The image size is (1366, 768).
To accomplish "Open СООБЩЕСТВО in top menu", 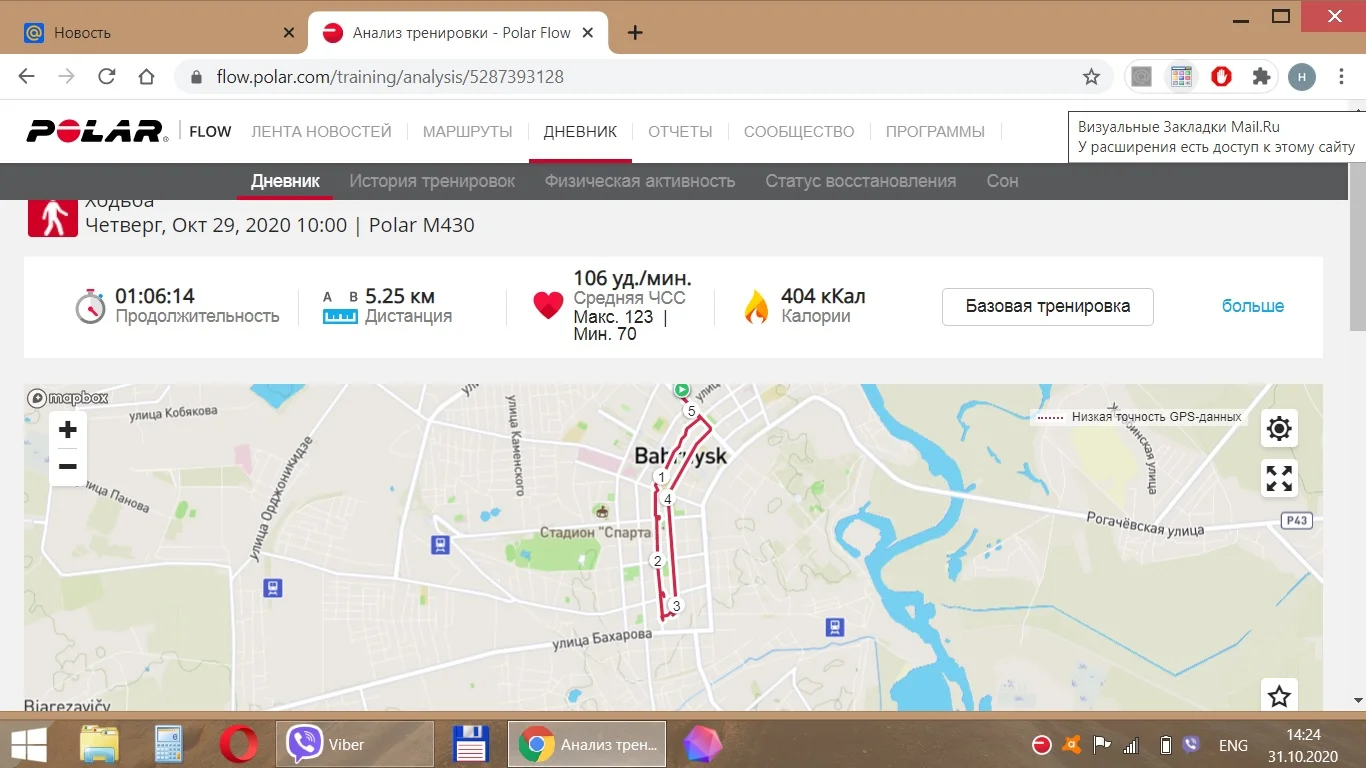I will pyautogui.click(x=799, y=131).
